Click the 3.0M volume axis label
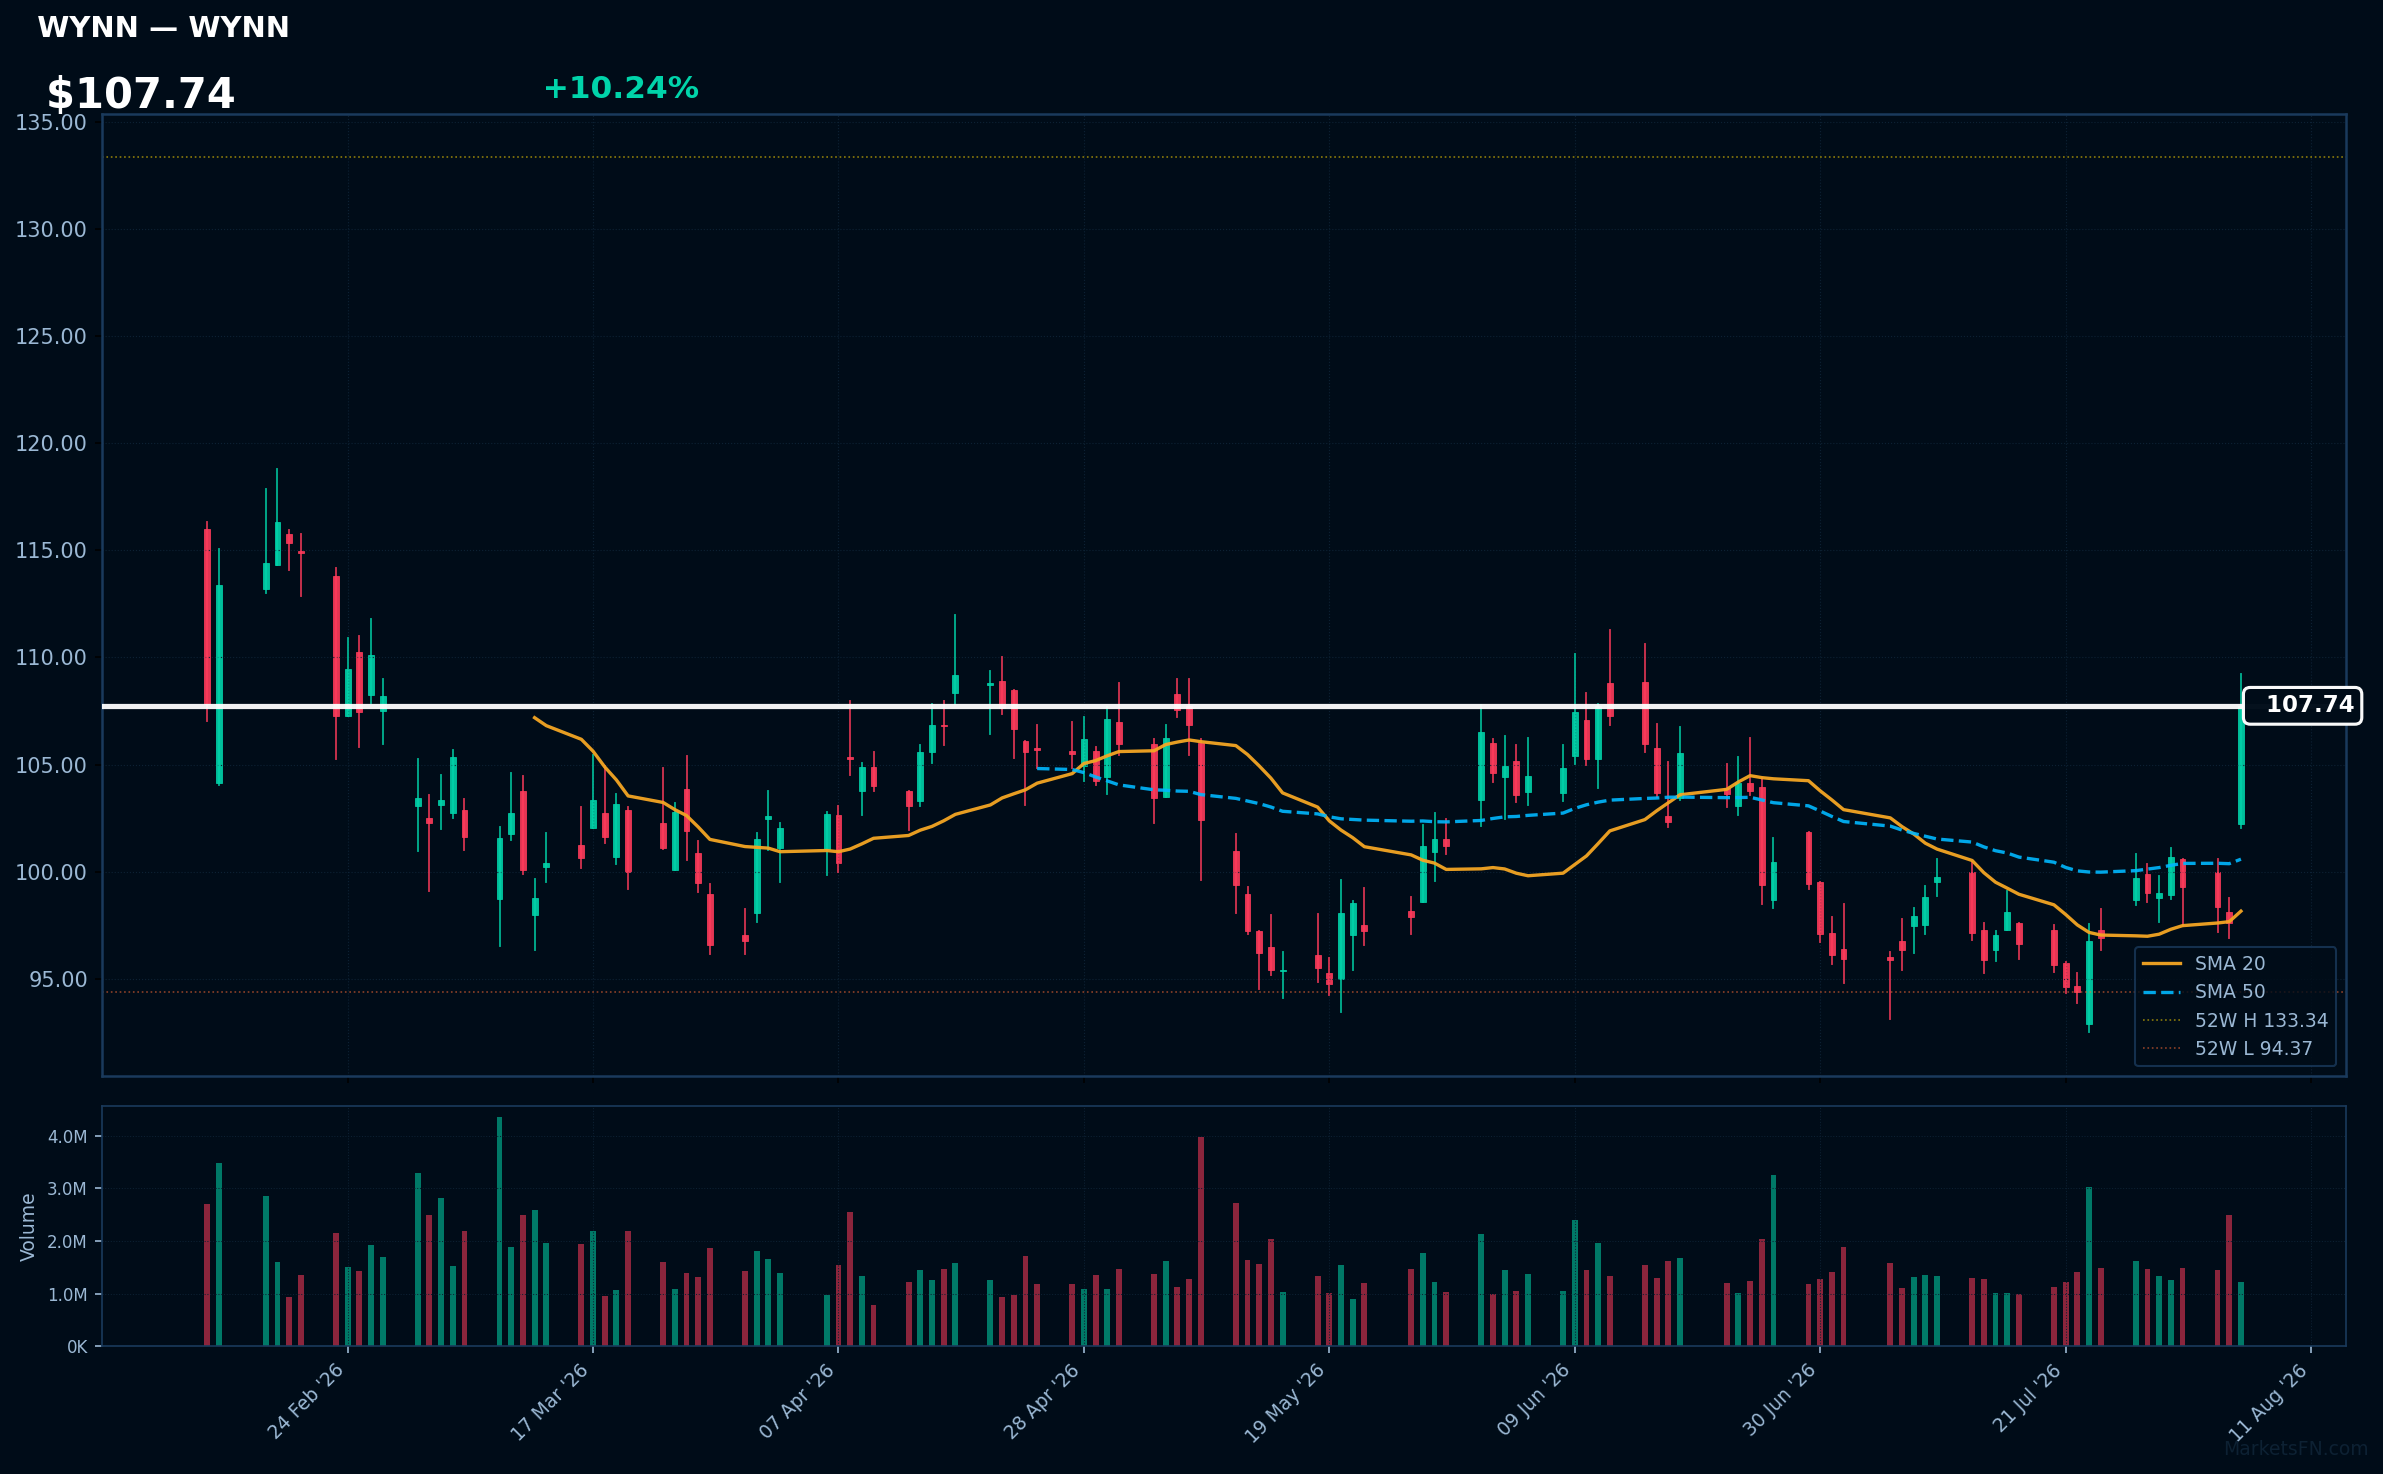2383x1474 pixels. 67,1189
